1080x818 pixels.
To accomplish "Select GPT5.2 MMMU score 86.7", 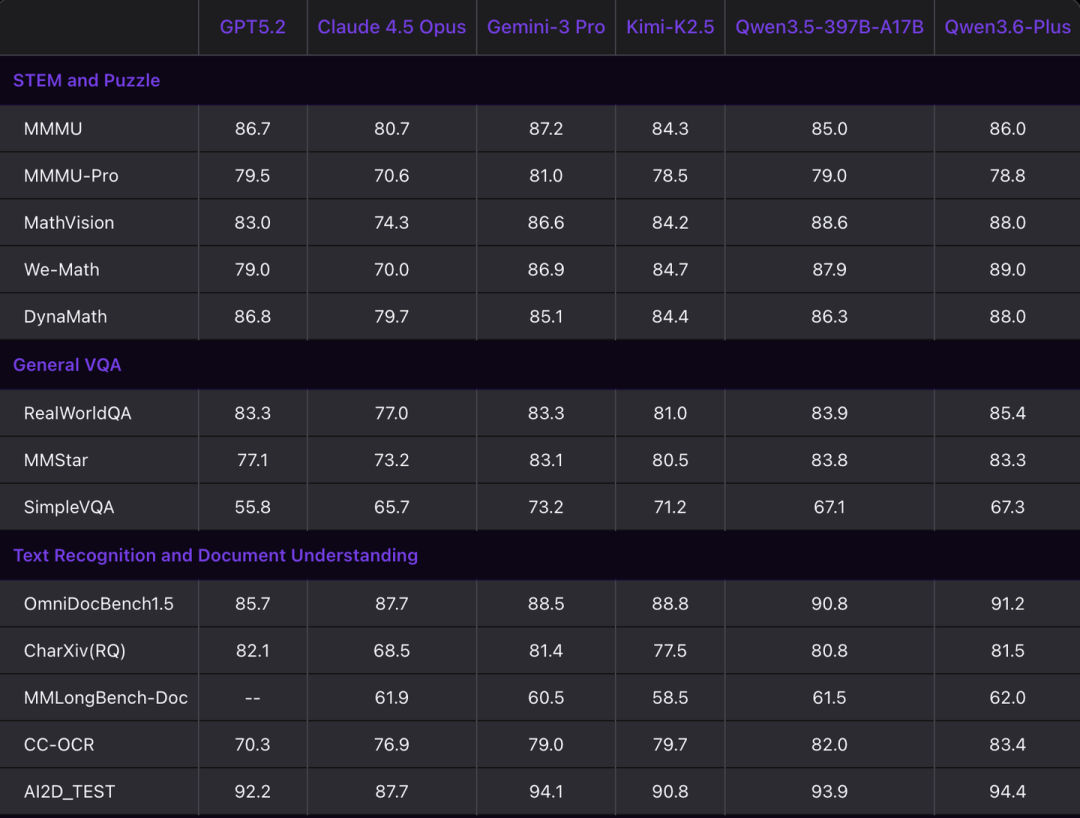I will coord(252,129).
